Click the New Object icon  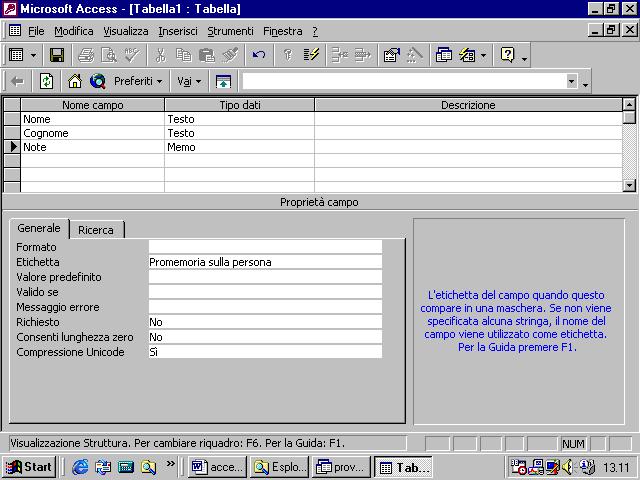point(467,55)
